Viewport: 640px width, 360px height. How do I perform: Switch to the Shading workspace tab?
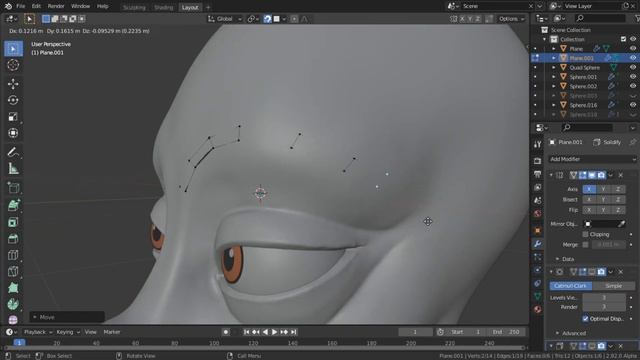(x=164, y=7)
